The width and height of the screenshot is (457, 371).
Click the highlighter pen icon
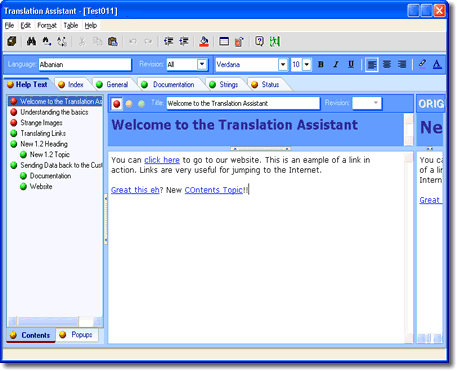click(x=422, y=64)
